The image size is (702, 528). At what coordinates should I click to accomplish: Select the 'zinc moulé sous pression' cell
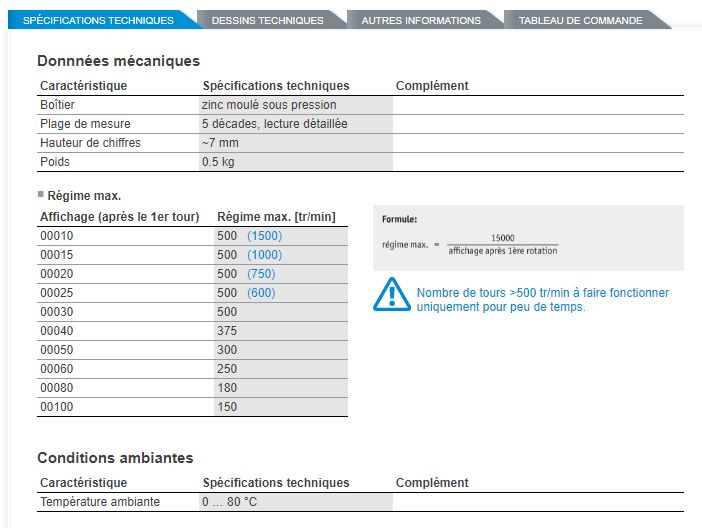pyautogui.click(x=269, y=105)
